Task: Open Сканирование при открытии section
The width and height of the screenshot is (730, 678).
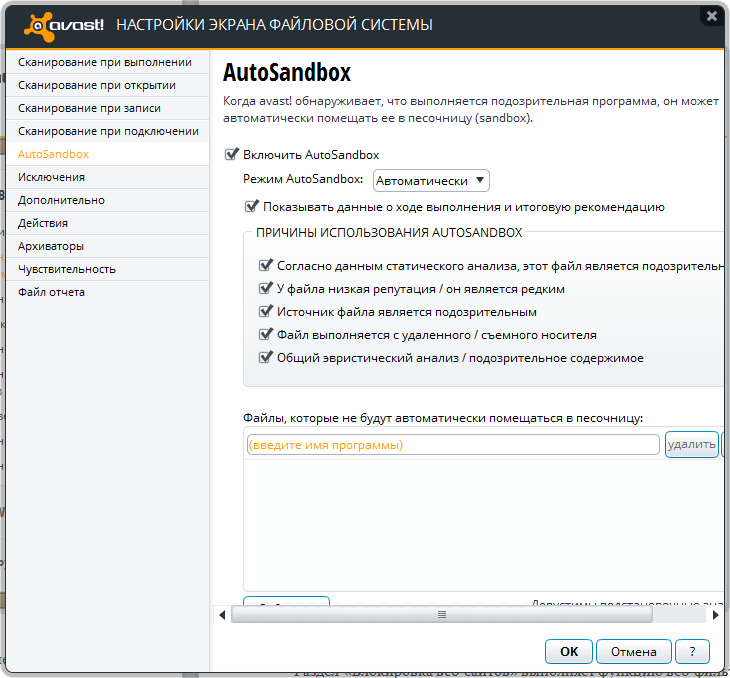Action: (108, 85)
